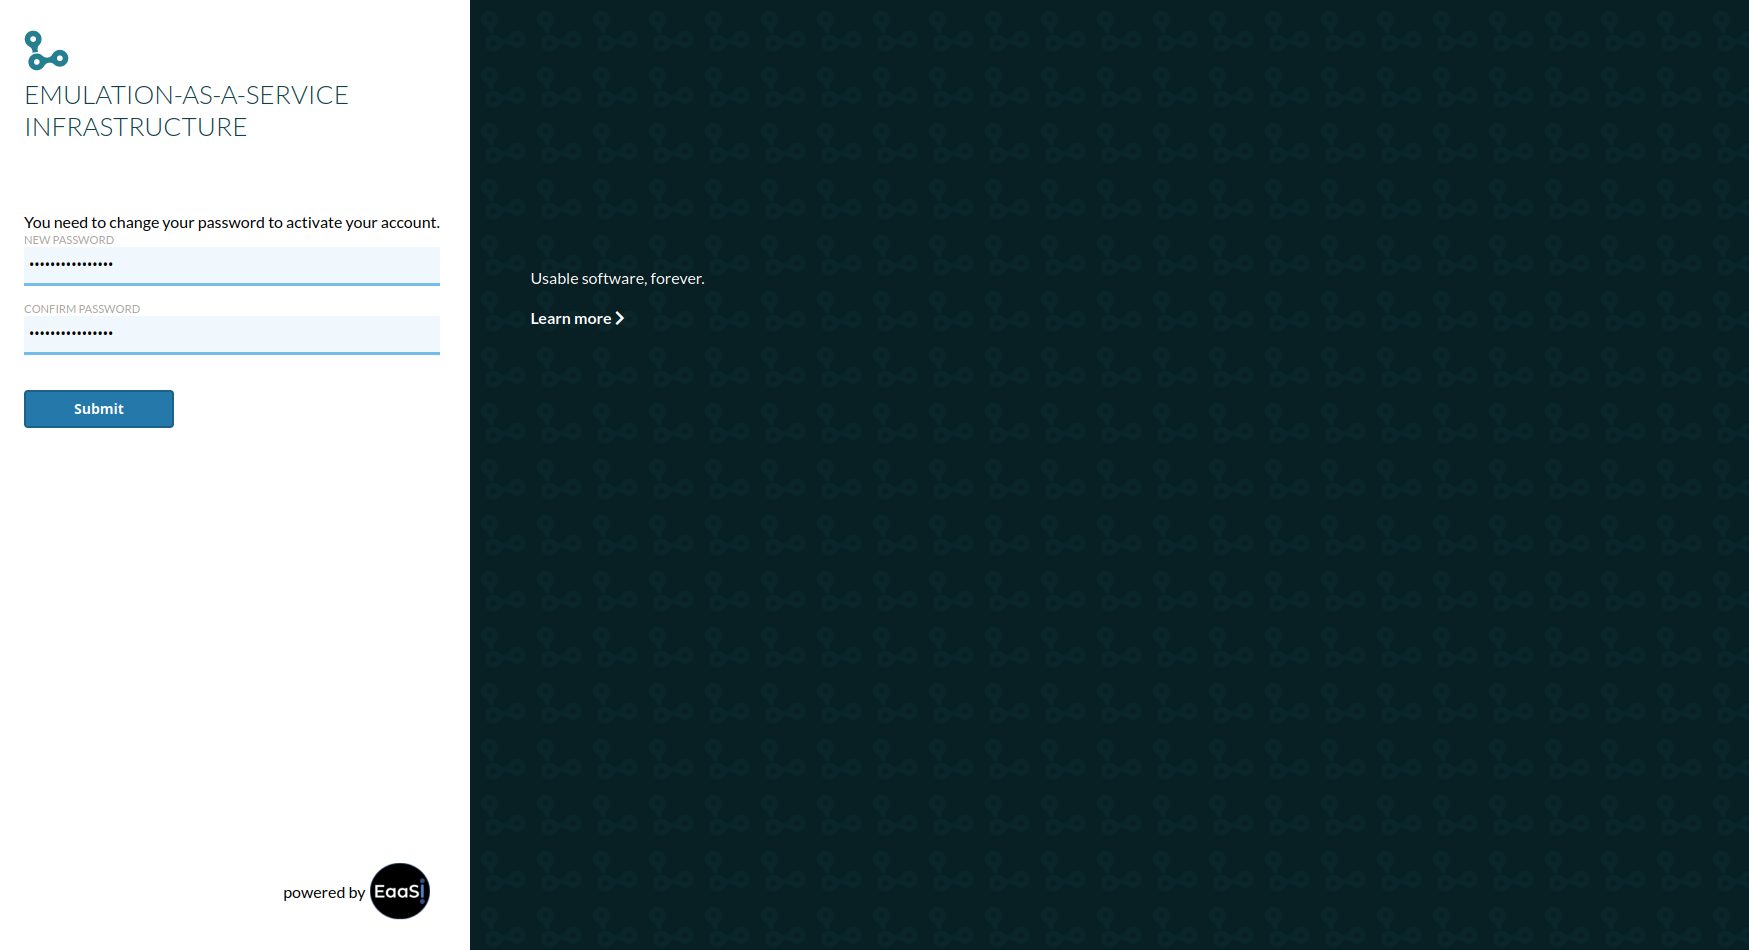Click the 'powered by' text
This screenshot has height=950, width=1749.
tap(324, 893)
